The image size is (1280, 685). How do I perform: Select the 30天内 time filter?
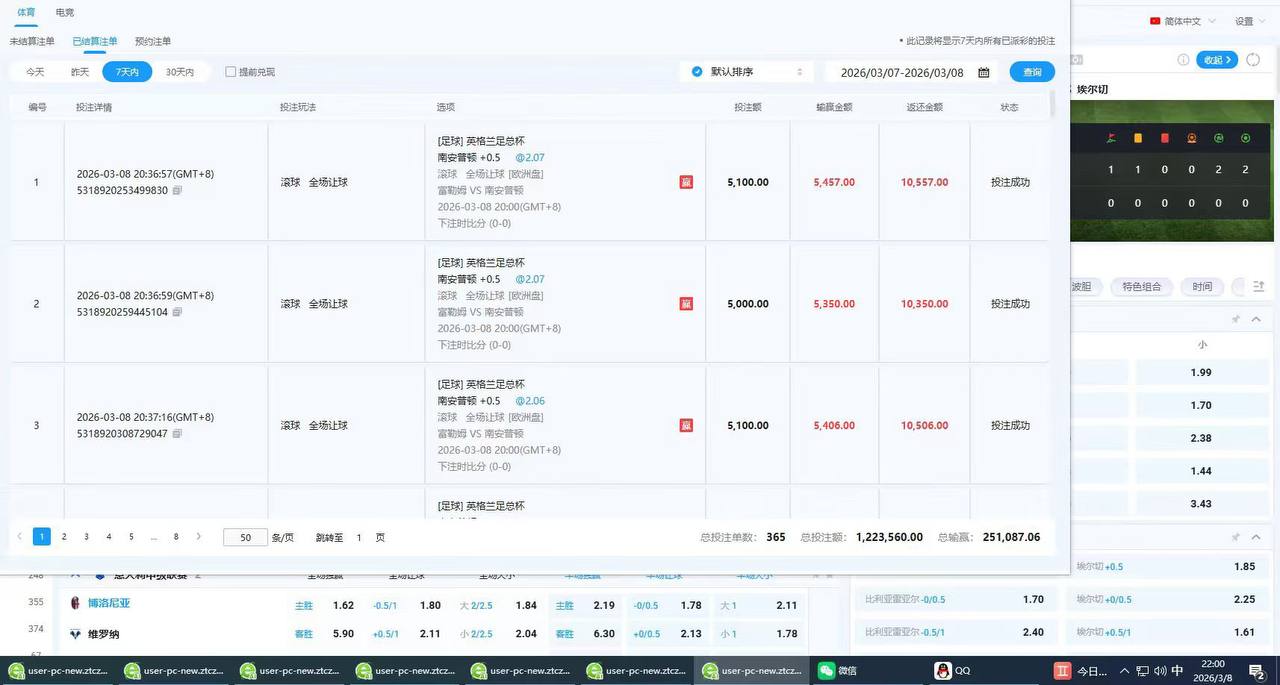click(x=180, y=72)
